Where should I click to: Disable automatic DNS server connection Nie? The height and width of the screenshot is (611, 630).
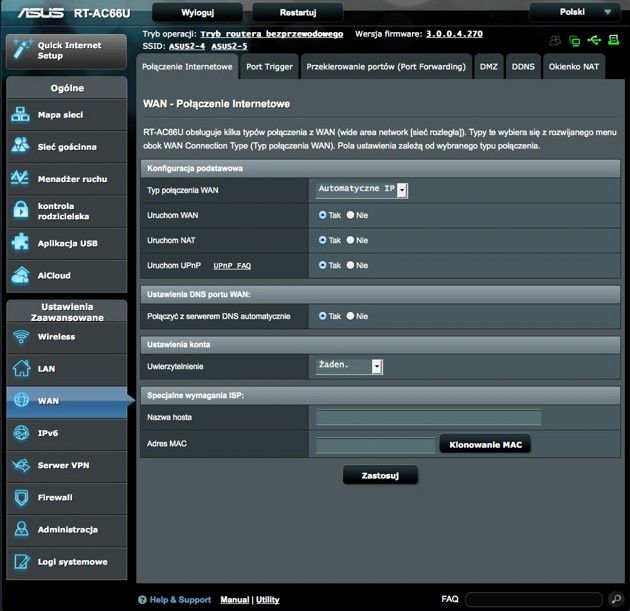coord(350,316)
